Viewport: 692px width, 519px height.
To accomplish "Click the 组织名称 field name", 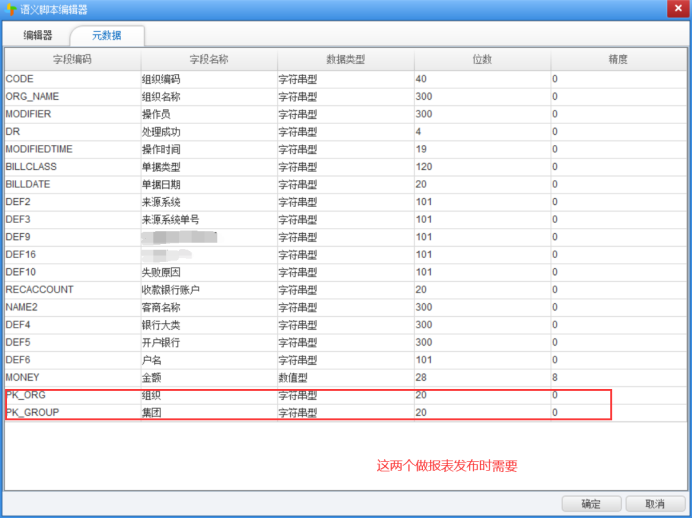I will click(x=161, y=97).
